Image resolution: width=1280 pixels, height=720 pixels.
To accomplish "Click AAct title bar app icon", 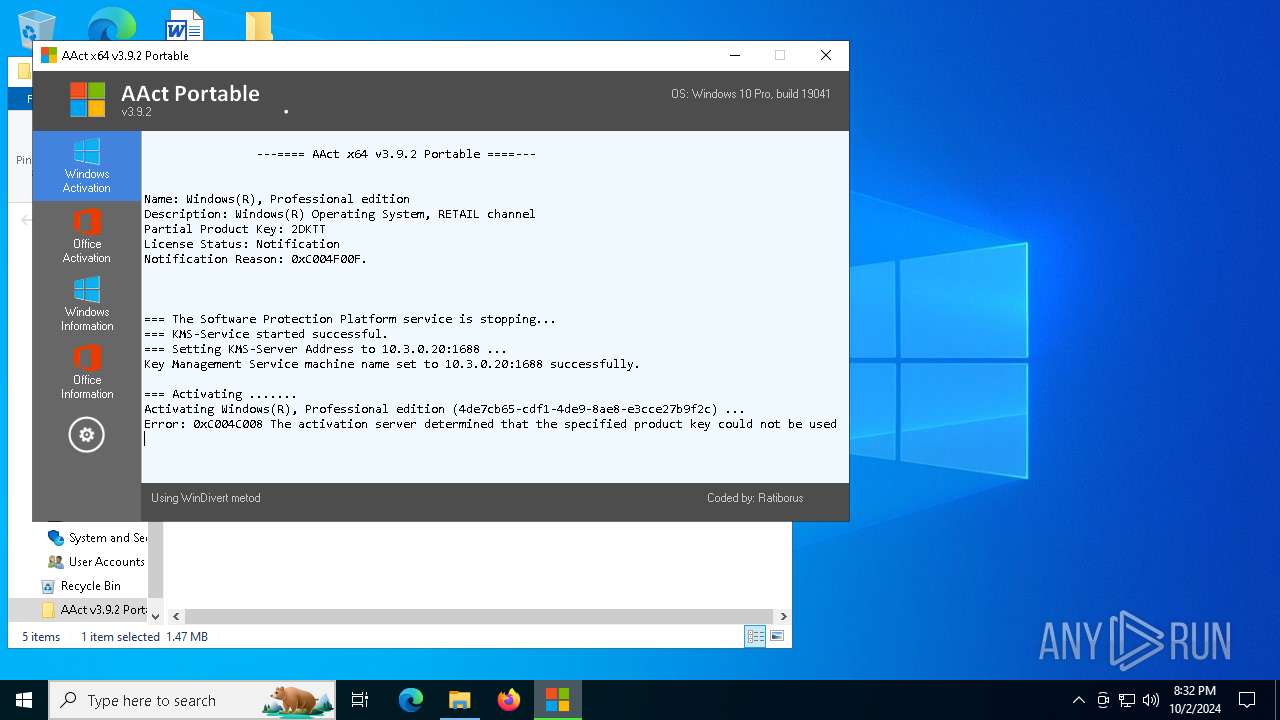I will (x=49, y=56).
